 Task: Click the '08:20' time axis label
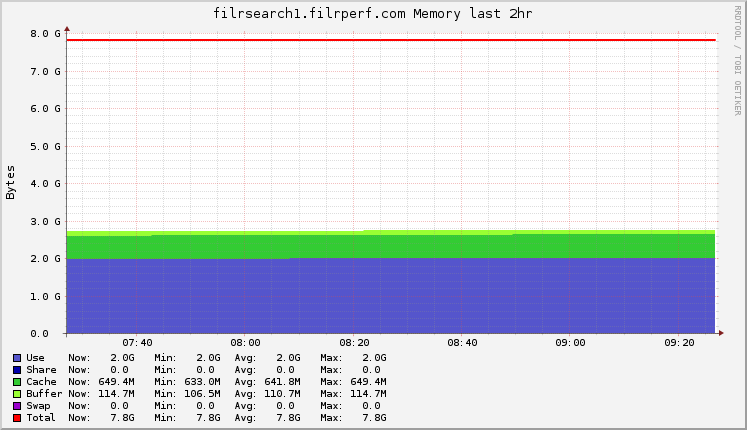[x=354, y=343]
